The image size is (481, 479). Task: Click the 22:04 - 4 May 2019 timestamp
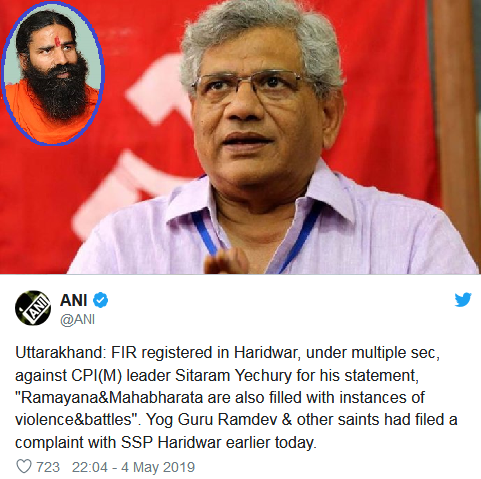pyautogui.click(x=133, y=467)
